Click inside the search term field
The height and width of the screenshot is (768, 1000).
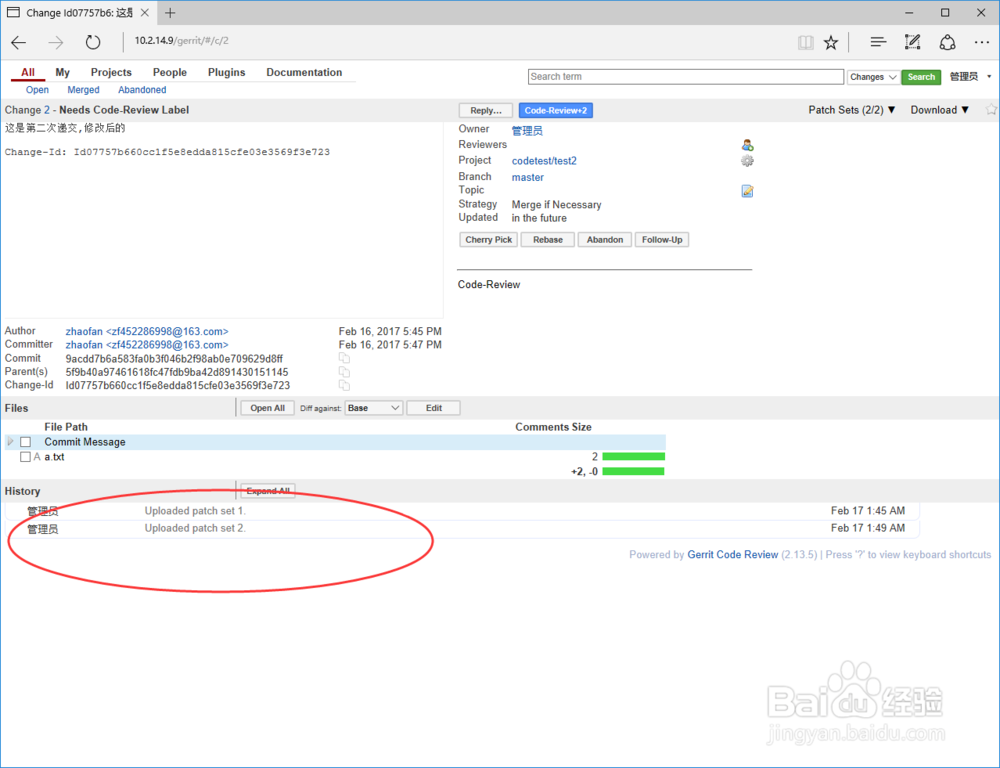pos(685,76)
